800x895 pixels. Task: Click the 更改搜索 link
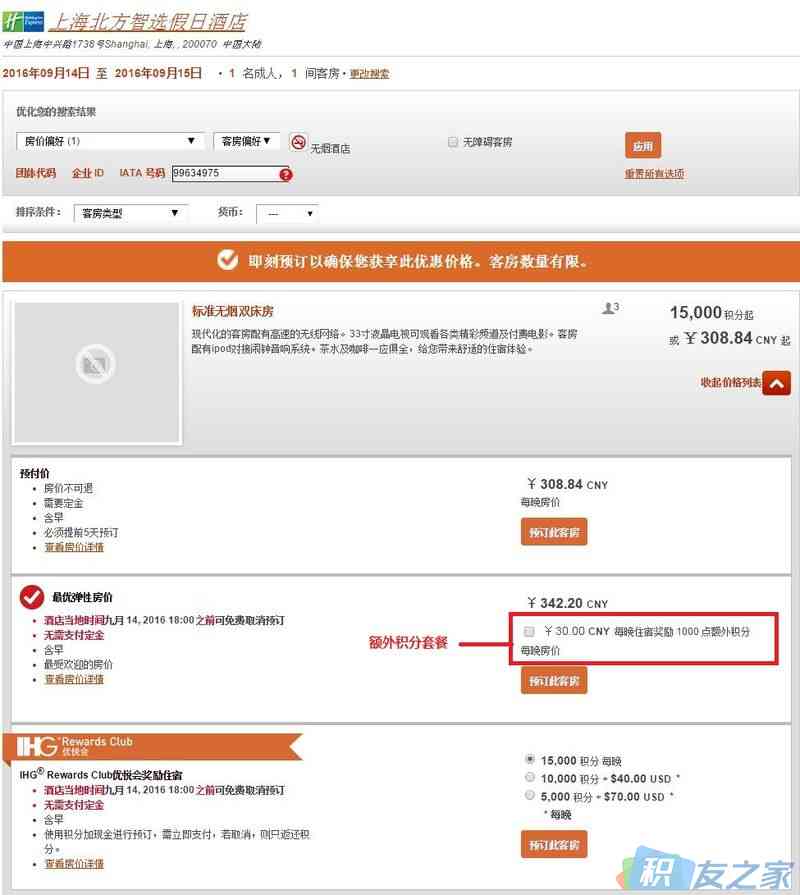click(x=369, y=74)
